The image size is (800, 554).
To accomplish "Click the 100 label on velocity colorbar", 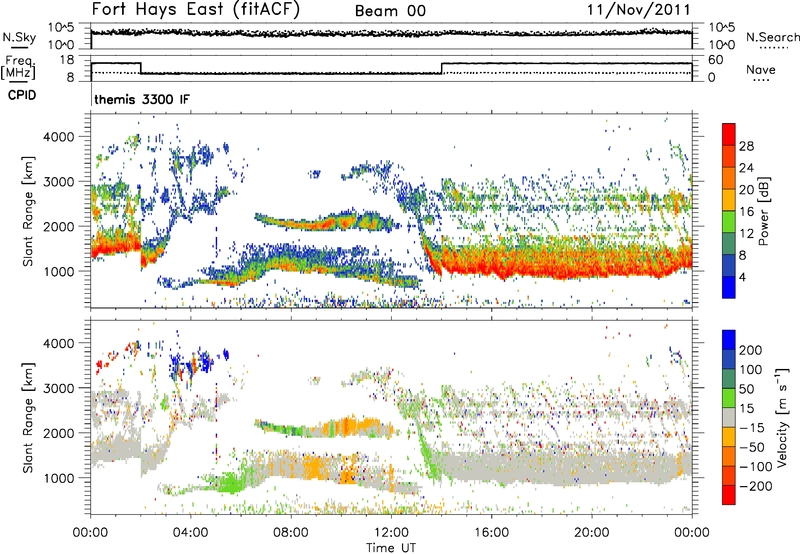I will pos(751,370).
